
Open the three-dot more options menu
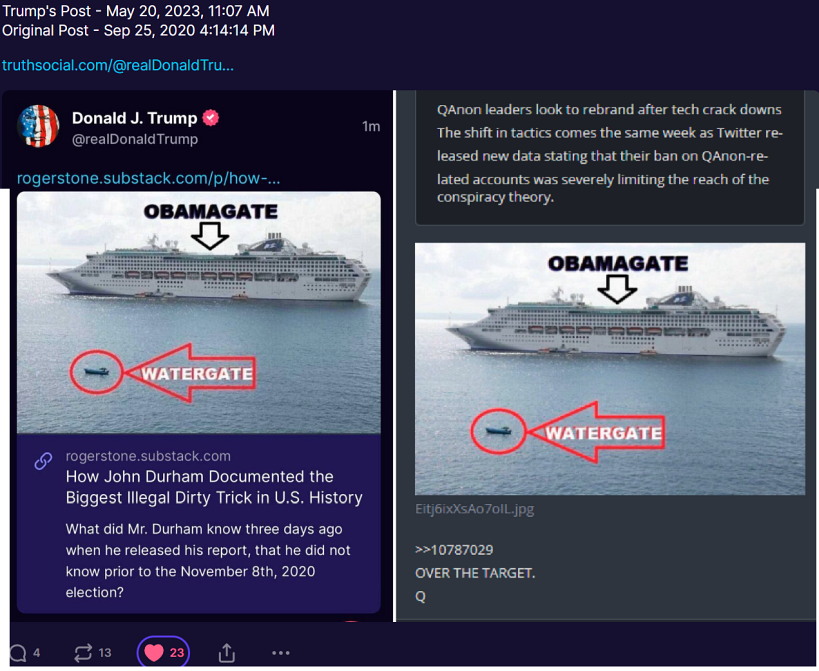(280, 653)
